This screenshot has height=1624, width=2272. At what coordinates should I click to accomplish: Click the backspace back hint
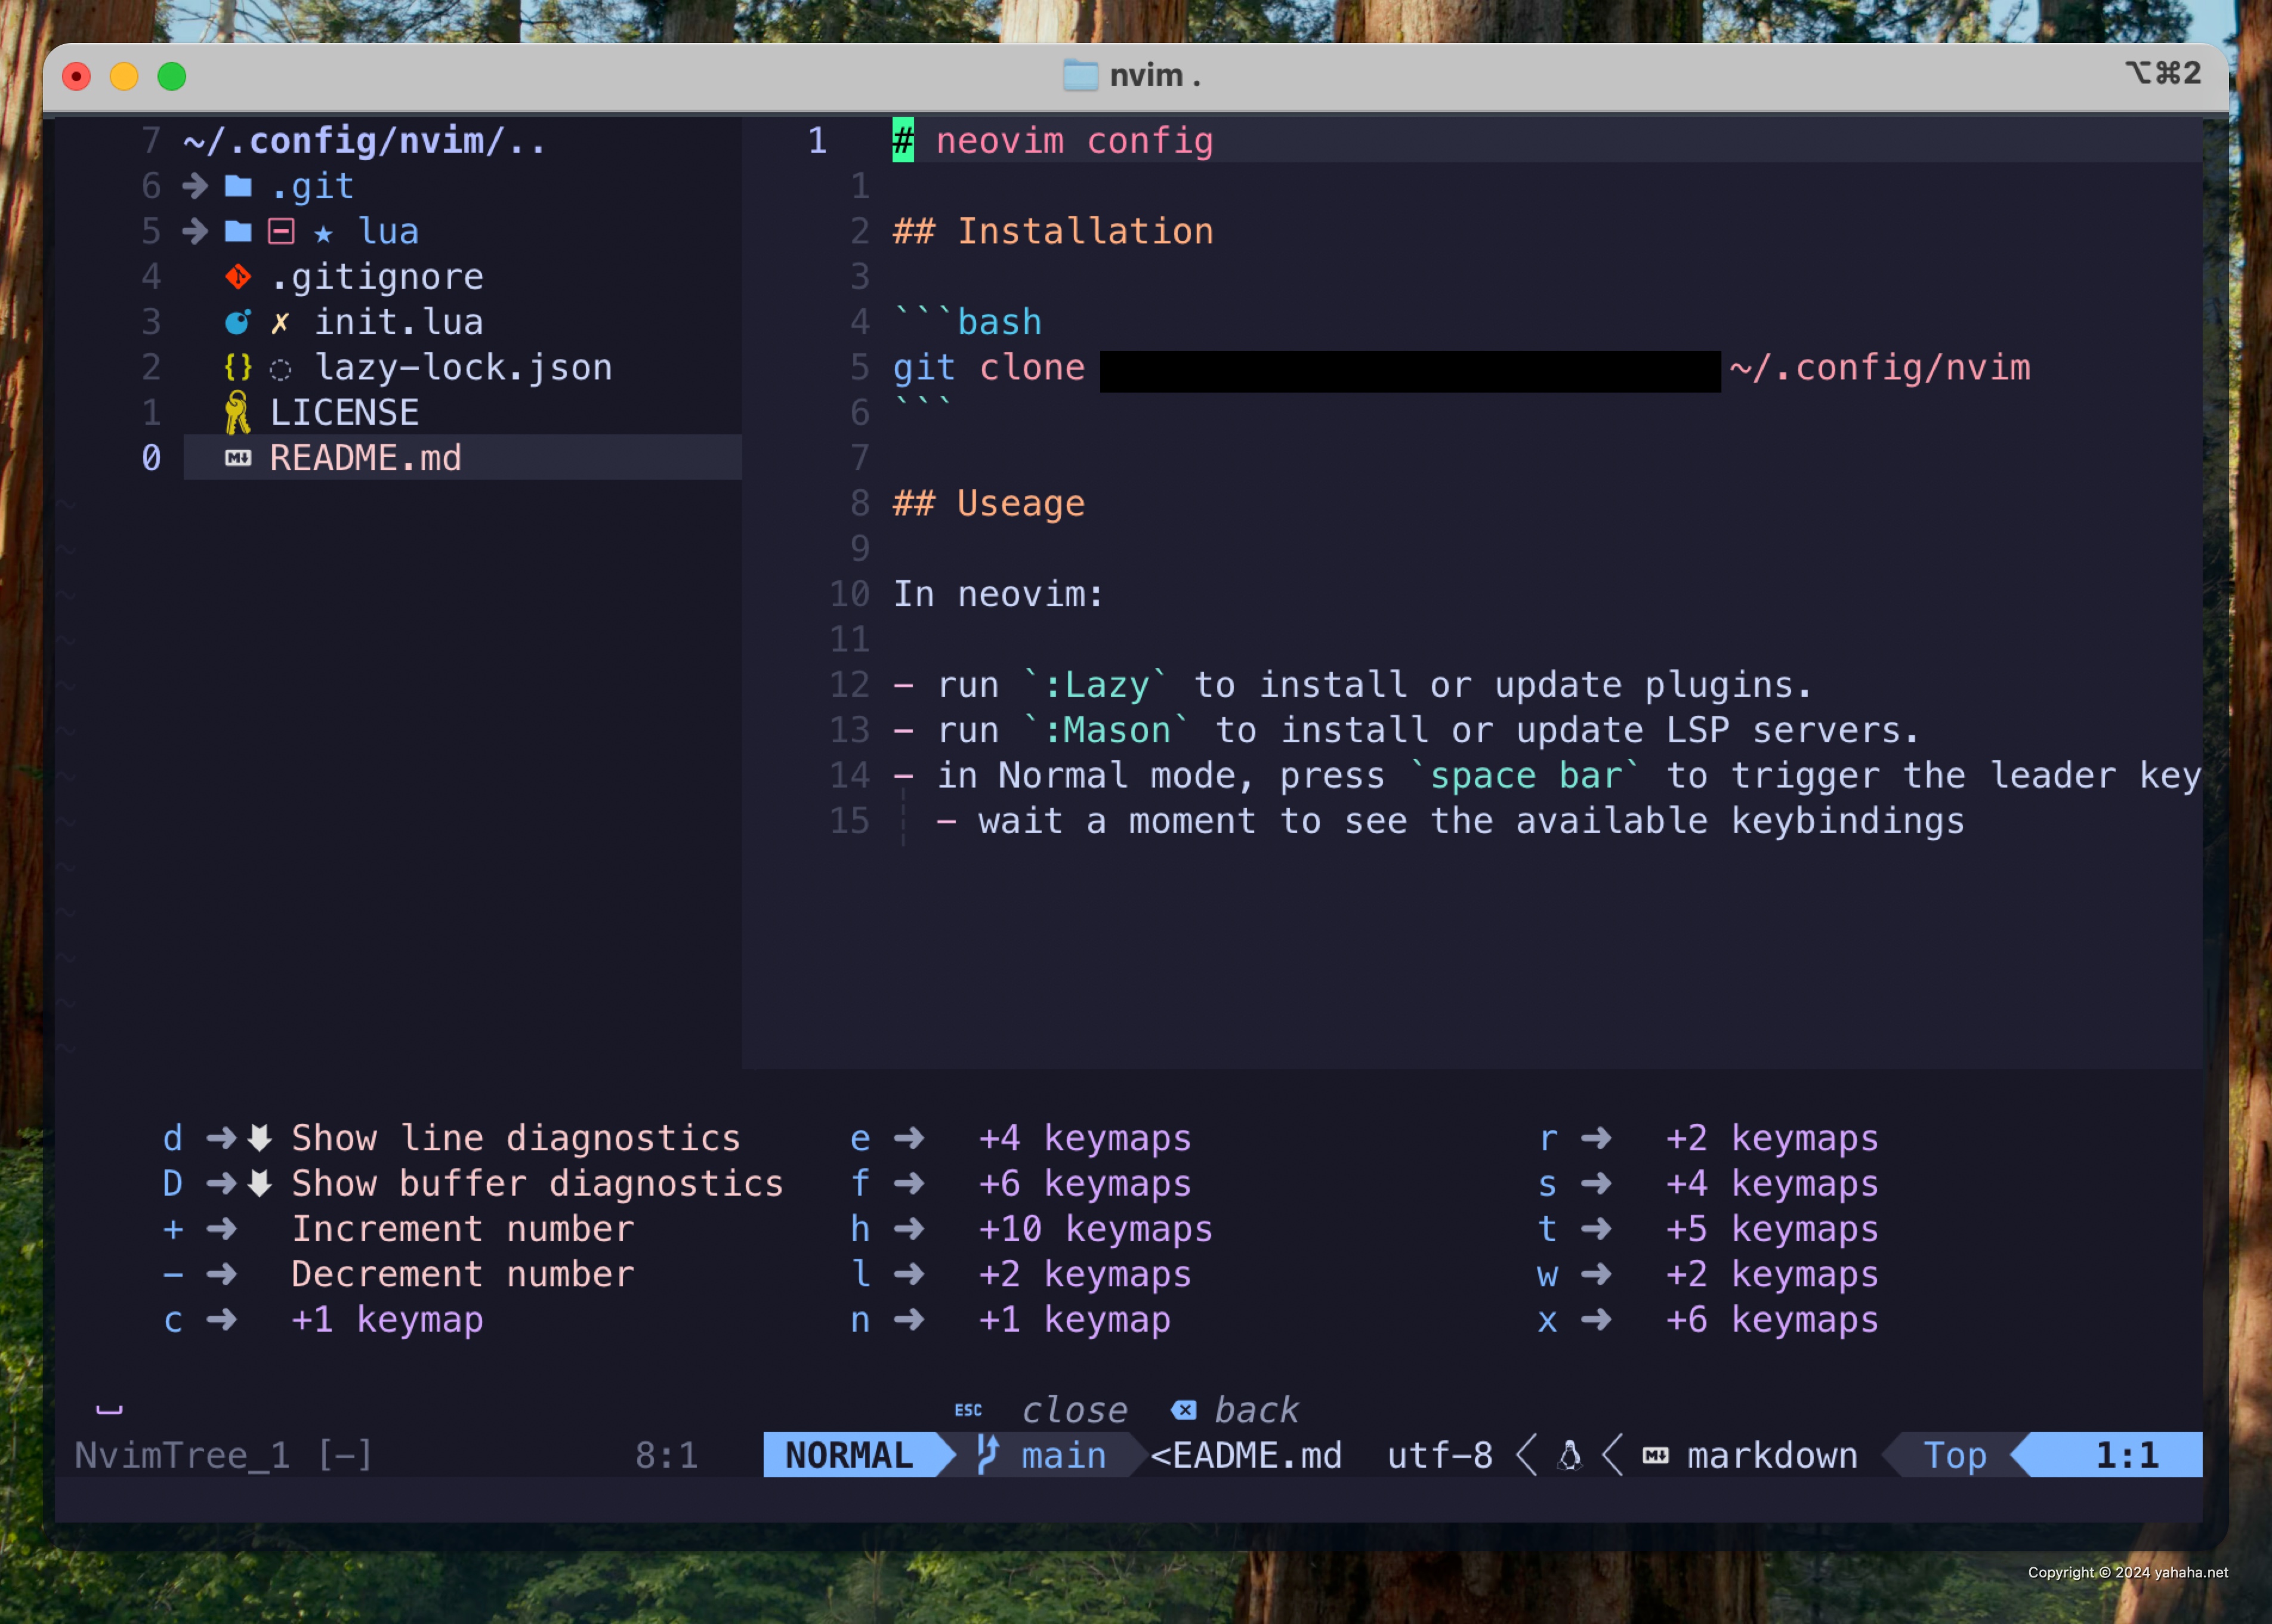tap(1235, 1410)
